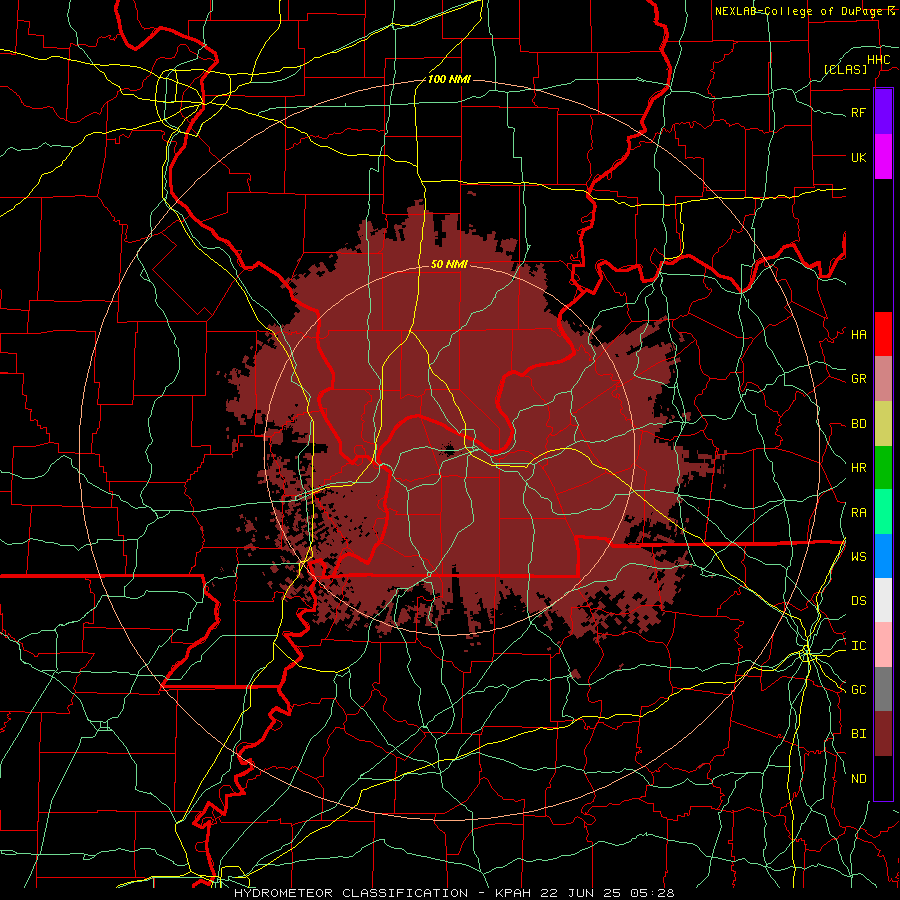Click the dark green HR color swatch
The height and width of the screenshot is (900, 900).
click(883, 468)
